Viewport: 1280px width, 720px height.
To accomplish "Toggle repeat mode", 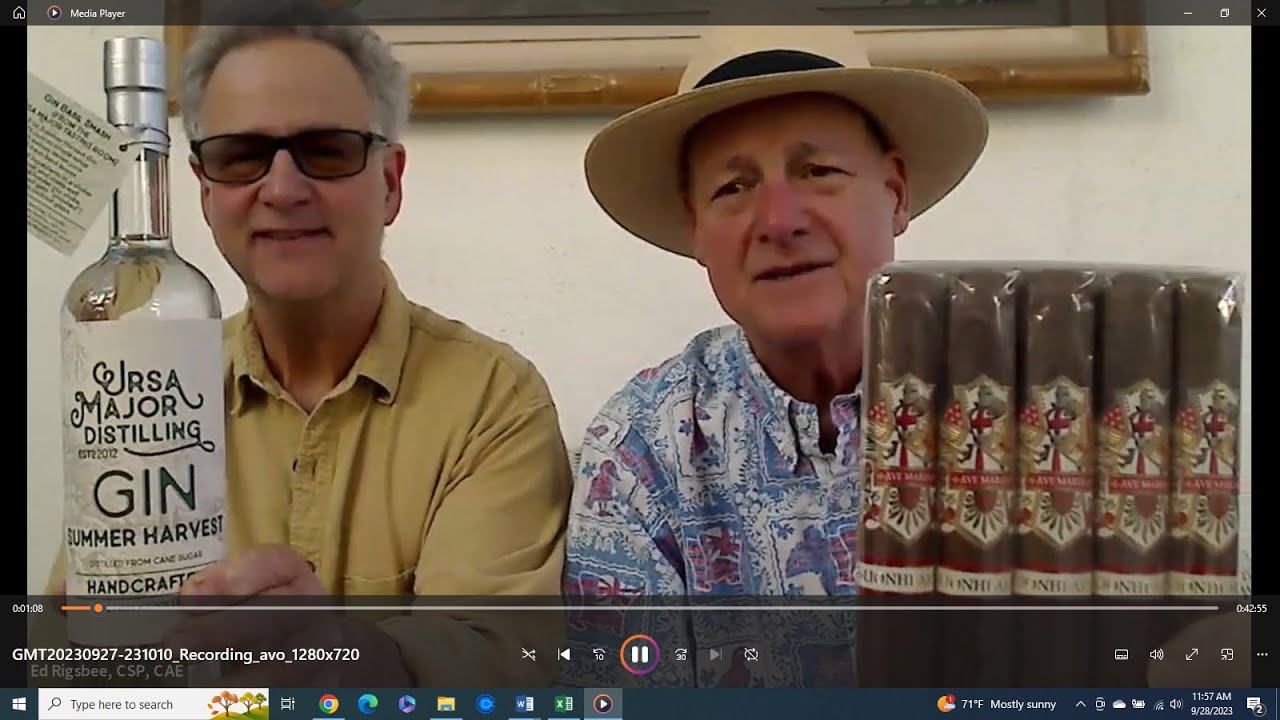I will coord(751,655).
